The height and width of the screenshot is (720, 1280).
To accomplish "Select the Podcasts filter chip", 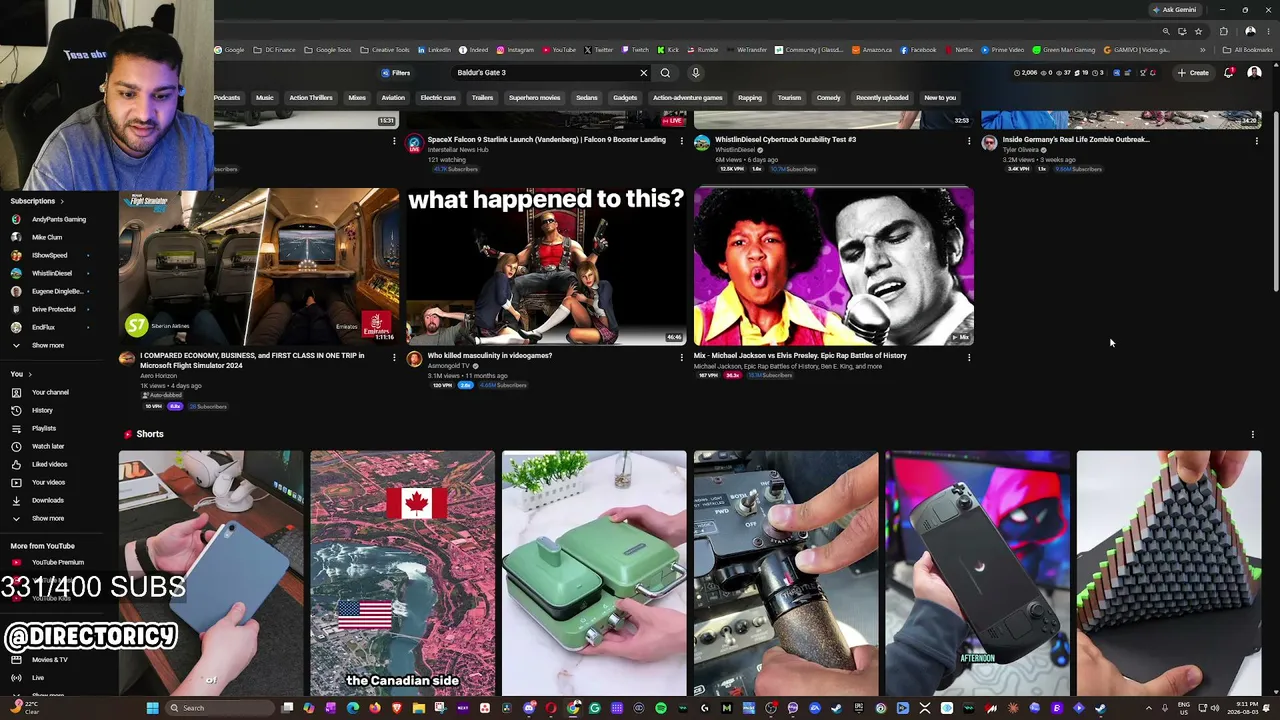I will click(x=227, y=98).
